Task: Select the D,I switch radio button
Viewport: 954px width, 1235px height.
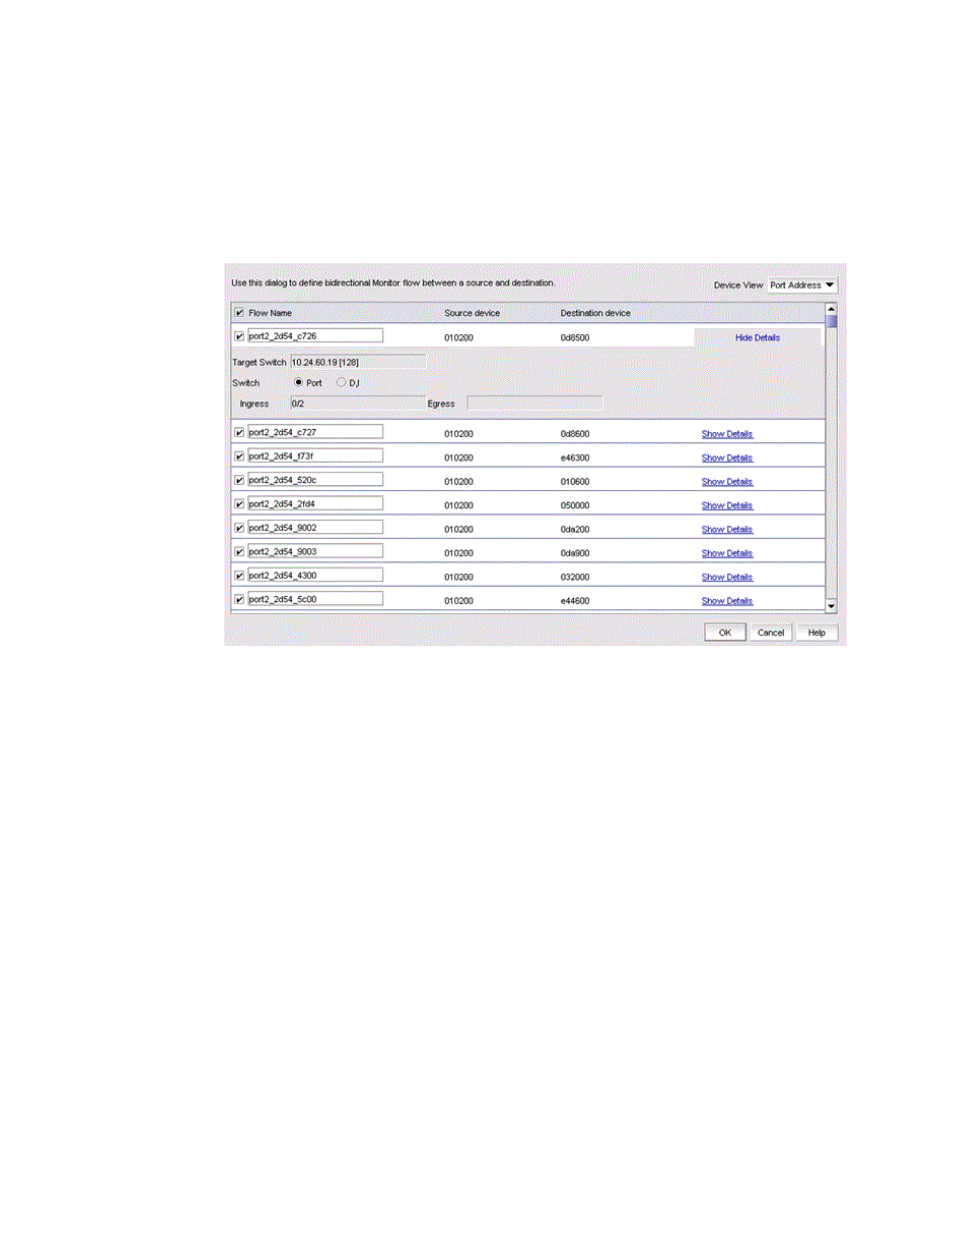Action: (x=341, y=382)
